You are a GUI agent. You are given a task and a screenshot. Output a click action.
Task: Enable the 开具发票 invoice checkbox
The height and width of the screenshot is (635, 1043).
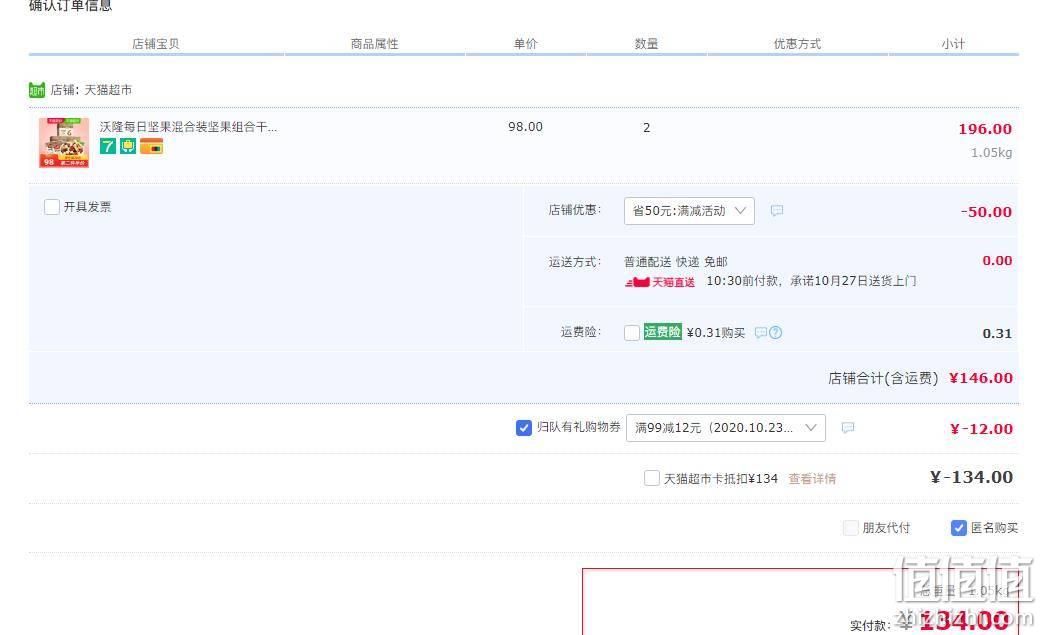pos(52,207)
